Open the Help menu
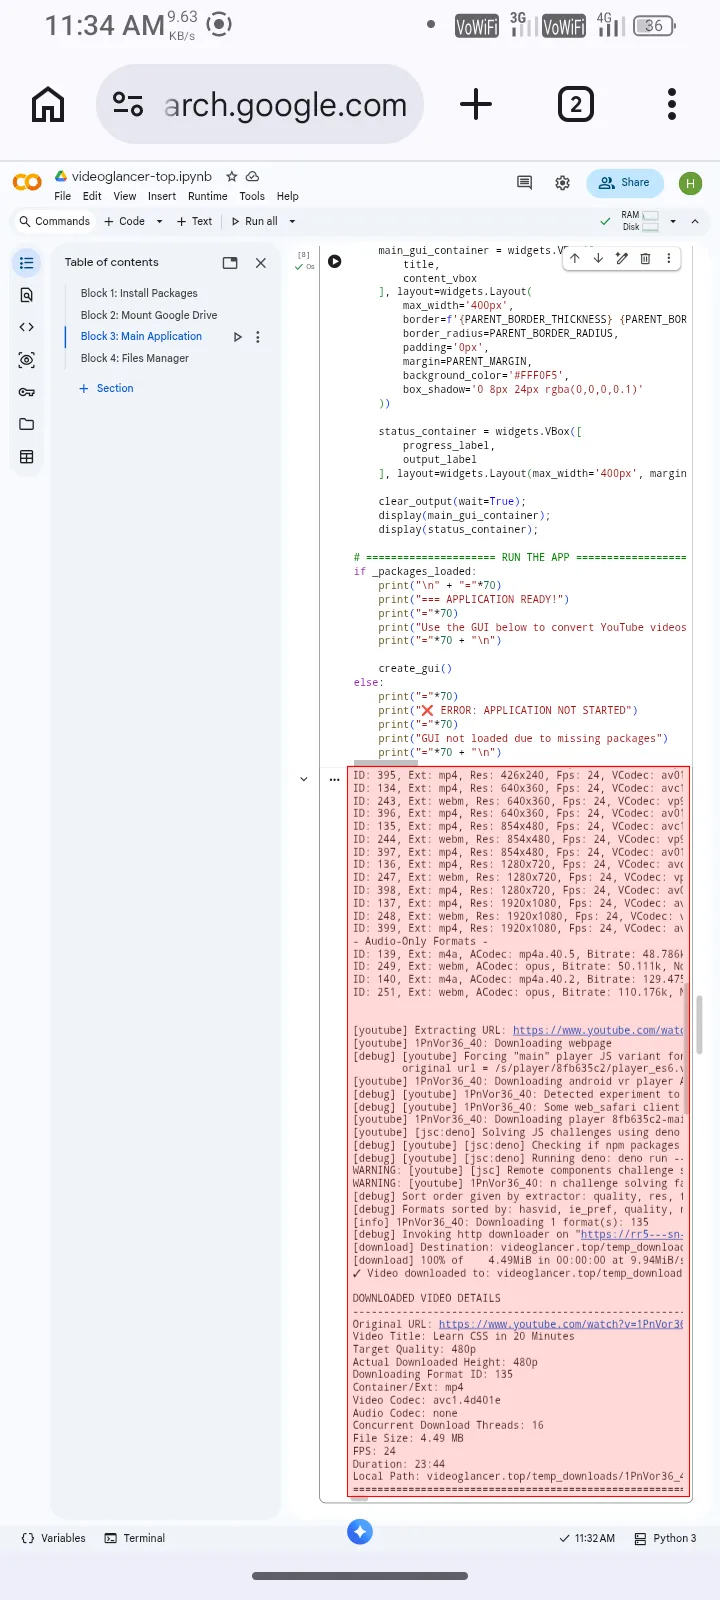 (x=288, y=196)
